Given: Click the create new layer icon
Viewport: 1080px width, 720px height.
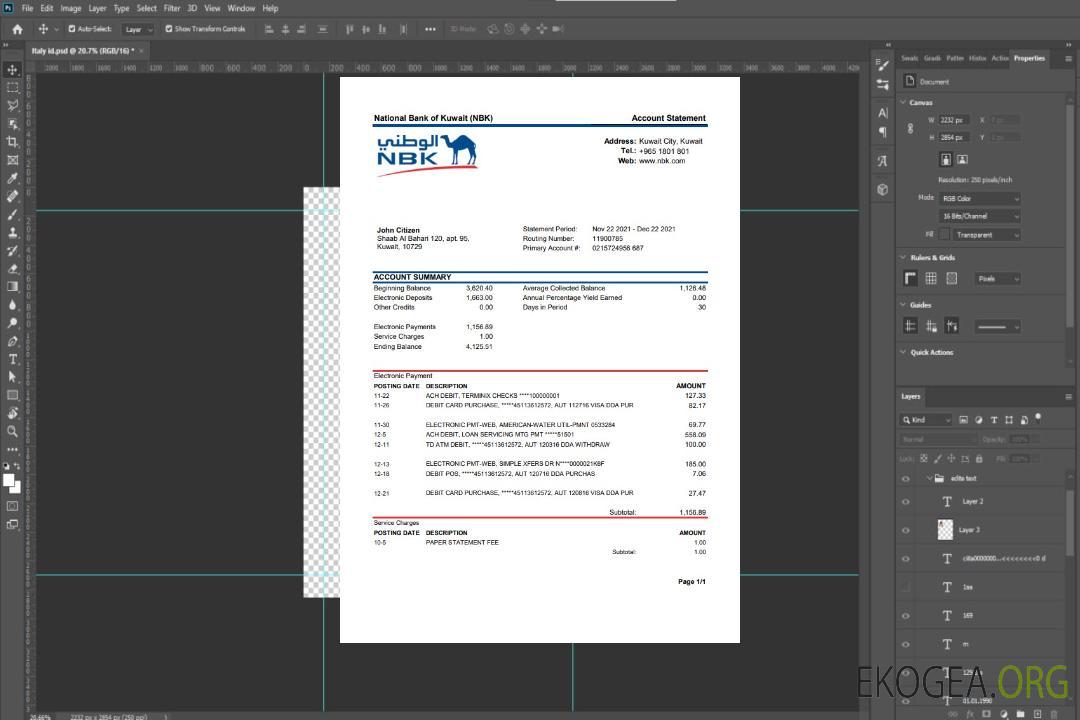Looking at the screenshot, I should coord(1037,714).
